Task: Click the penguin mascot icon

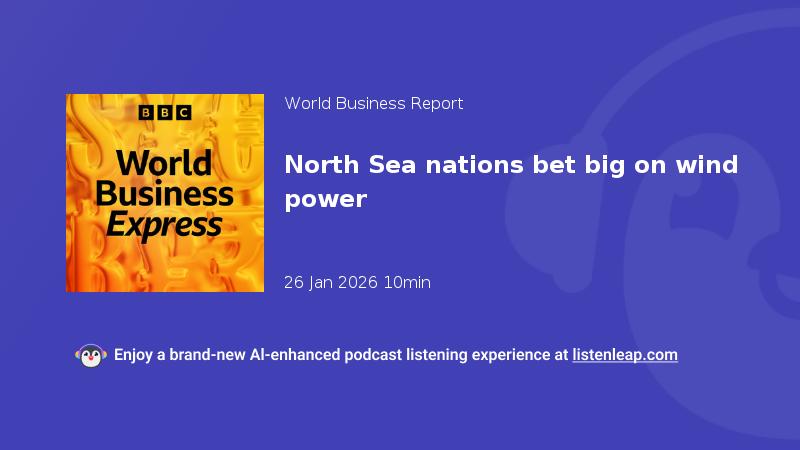Action: [91, 355]
